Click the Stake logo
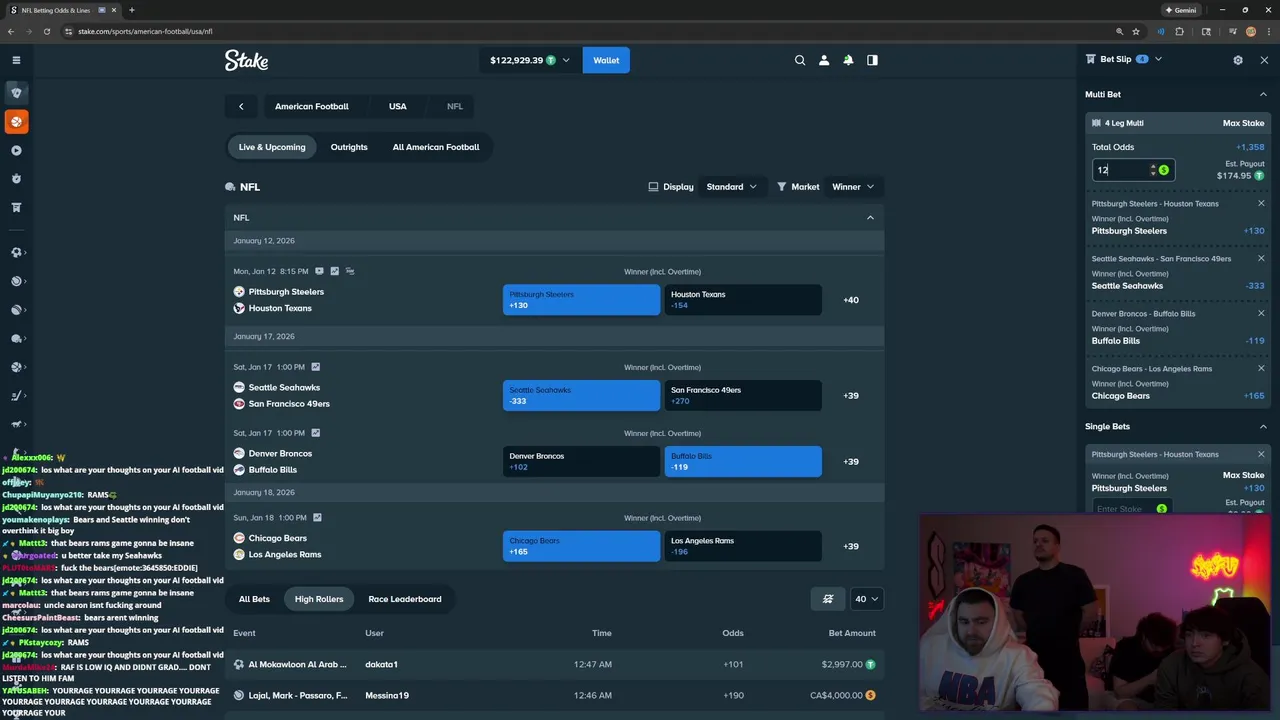 point(246,60)
